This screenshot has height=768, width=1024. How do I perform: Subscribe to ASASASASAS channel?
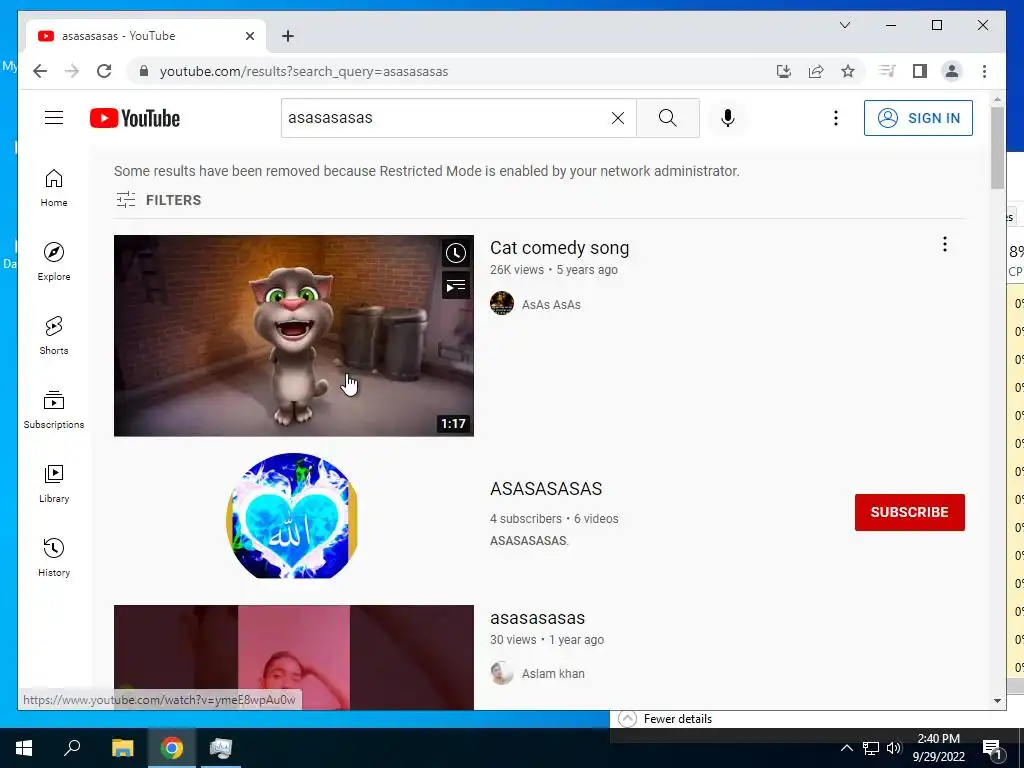click(909, 512)
